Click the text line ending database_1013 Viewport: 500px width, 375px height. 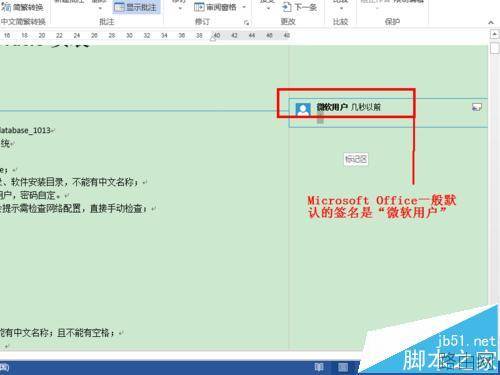pos(27,130)
